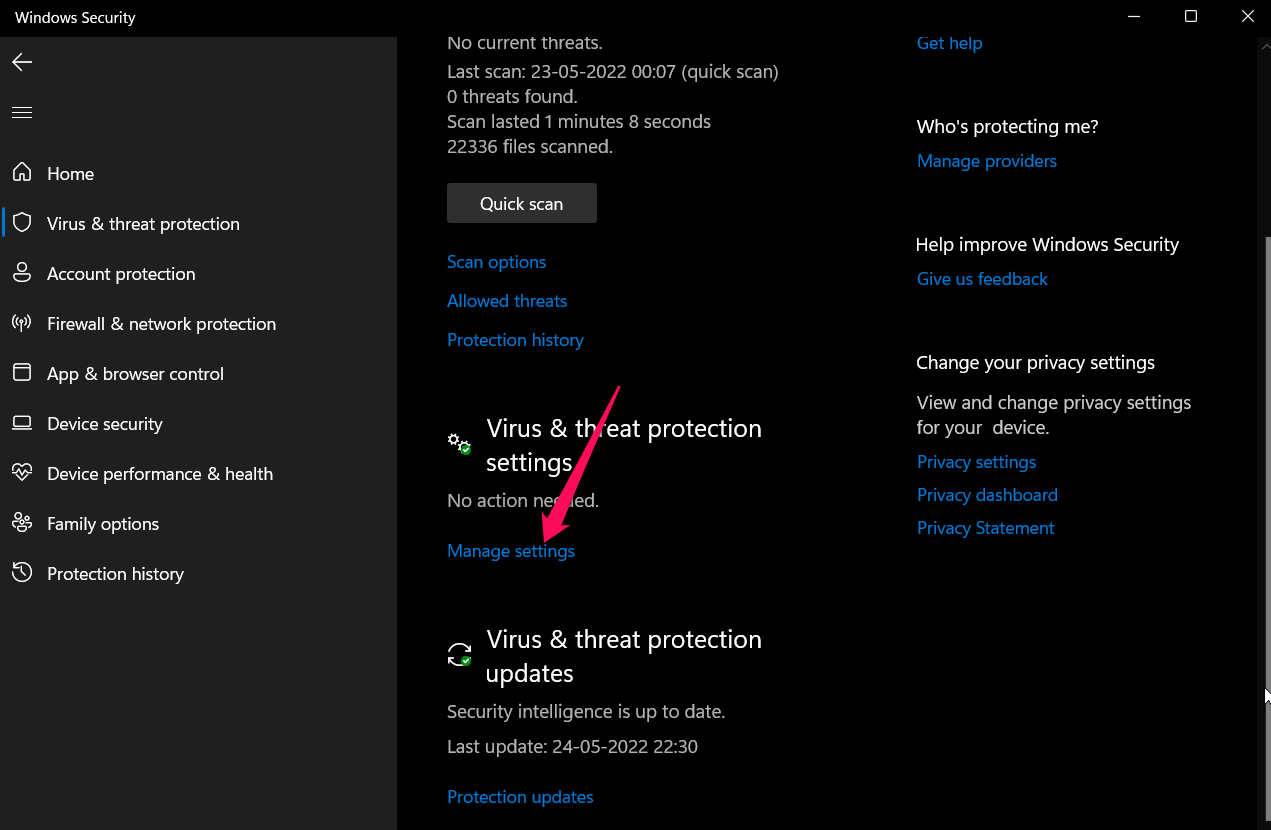Click the Device security laptop icon
This screenshot has height=830, width=1271.
tap(22, 423)
